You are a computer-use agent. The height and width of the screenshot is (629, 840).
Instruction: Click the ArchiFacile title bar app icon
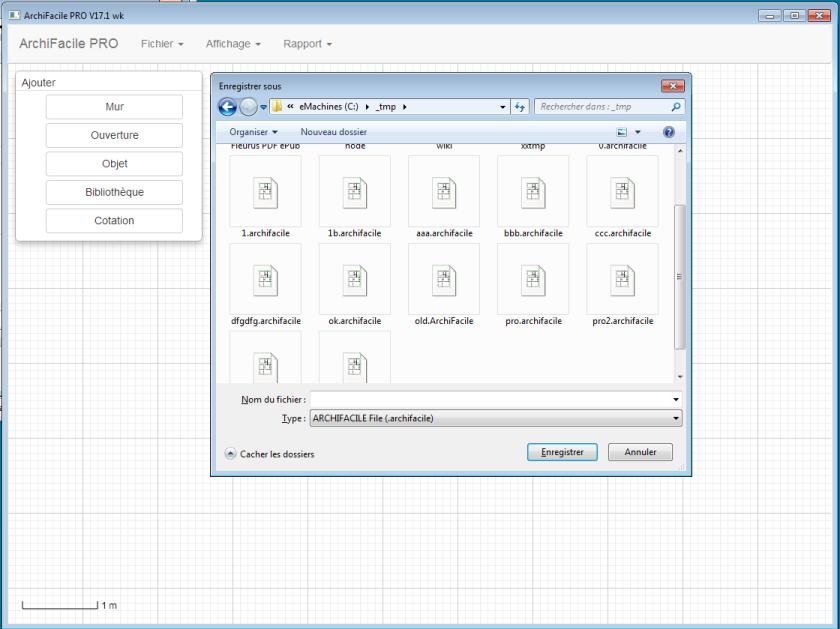(14, 16)
